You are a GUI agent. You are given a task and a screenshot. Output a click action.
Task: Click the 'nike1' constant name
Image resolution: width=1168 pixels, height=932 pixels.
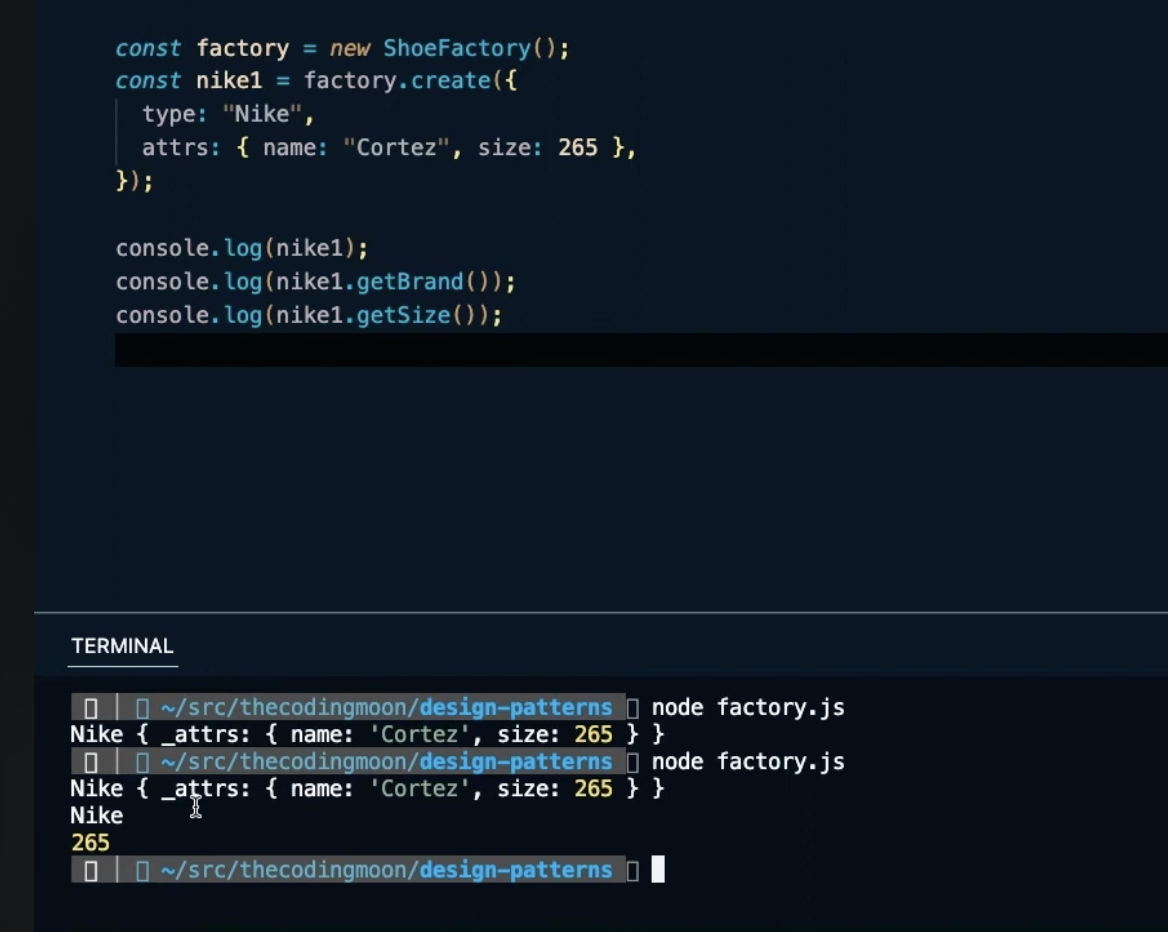[229, 80]
